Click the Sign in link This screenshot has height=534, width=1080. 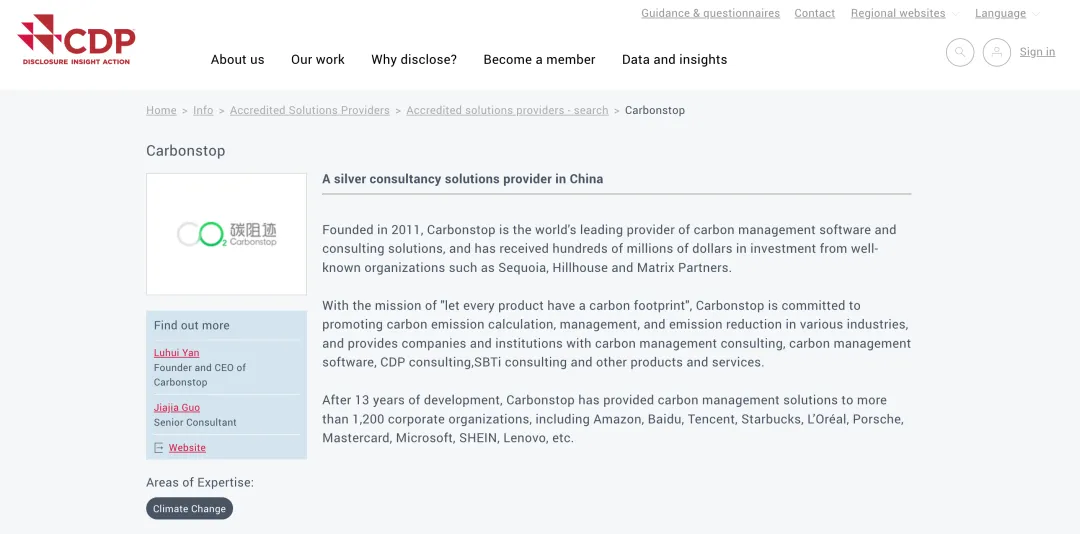pyautogui.click(x=1037, y=52)
